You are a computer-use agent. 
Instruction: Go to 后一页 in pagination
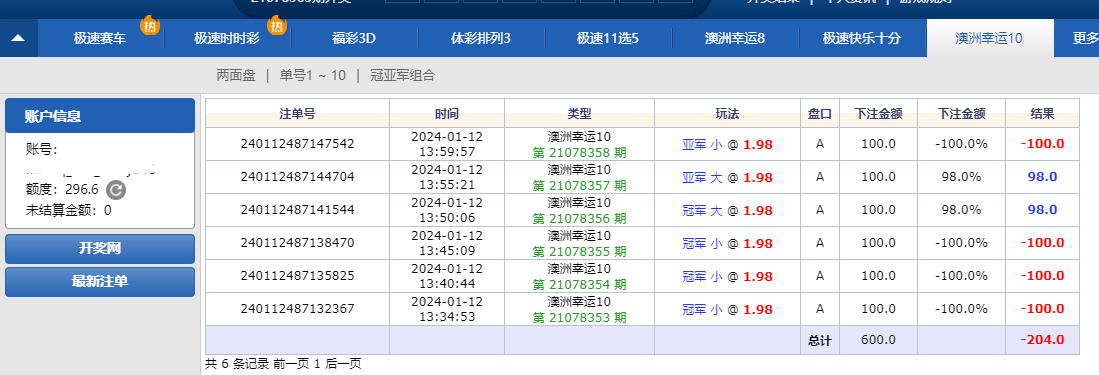tap(343, 364)
